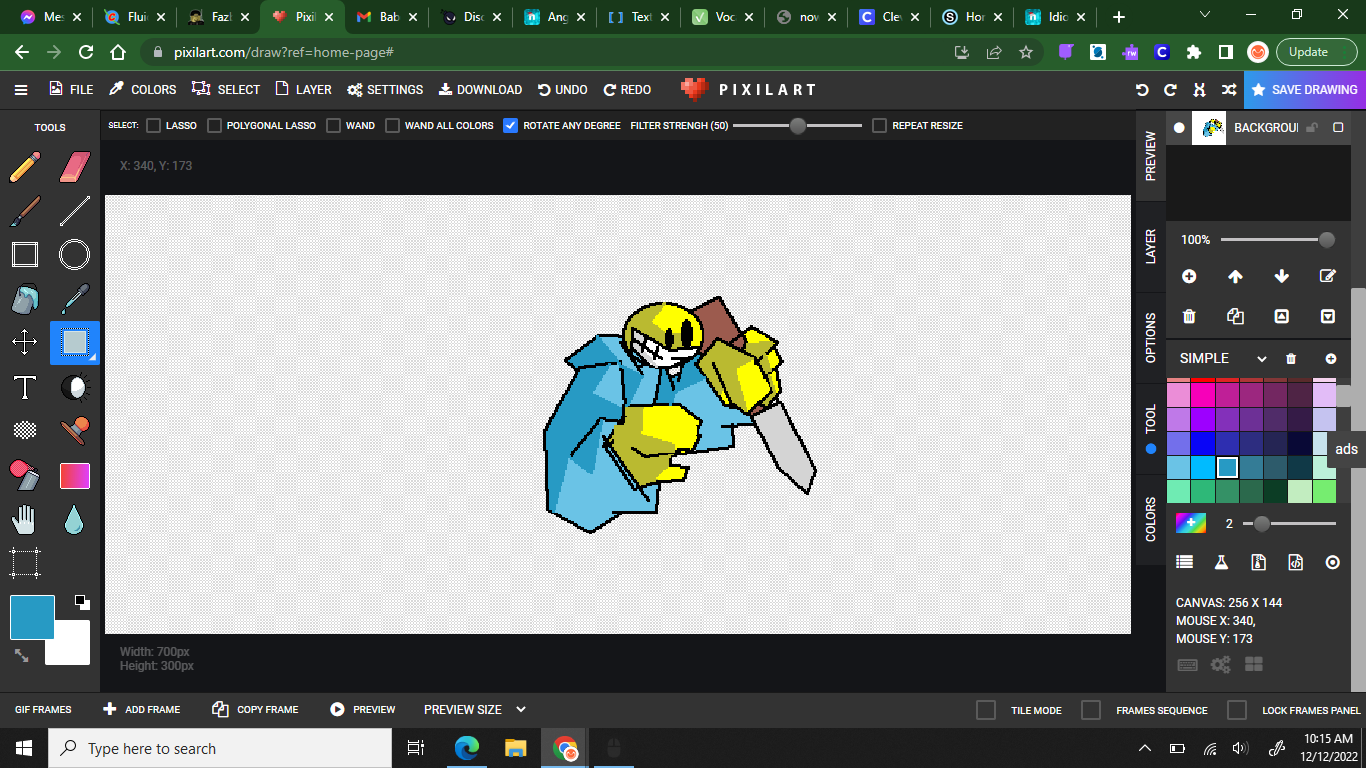Screen dimensions: 1366x768
Task: Add a new GIF frame
Action: pyautogui.click(x=142, y=710)
